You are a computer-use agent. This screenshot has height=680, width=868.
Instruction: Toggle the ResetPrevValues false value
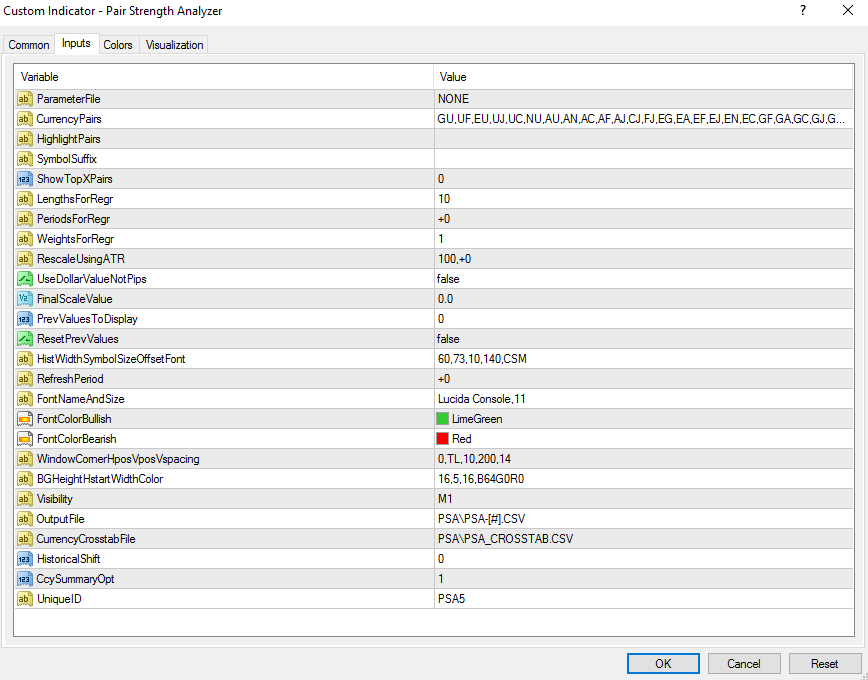click(640, 339)
